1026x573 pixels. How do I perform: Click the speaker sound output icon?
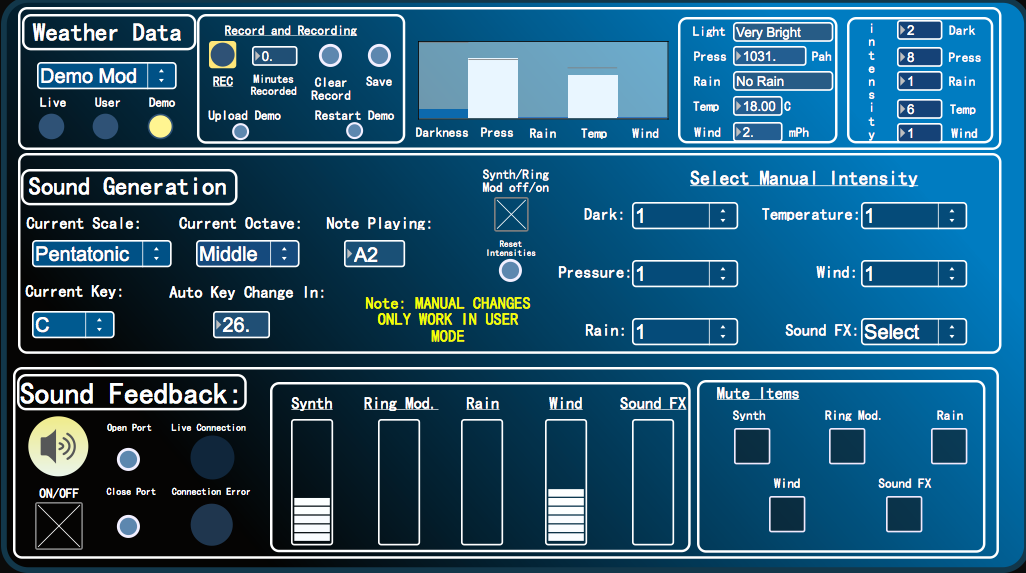point(58,446)
